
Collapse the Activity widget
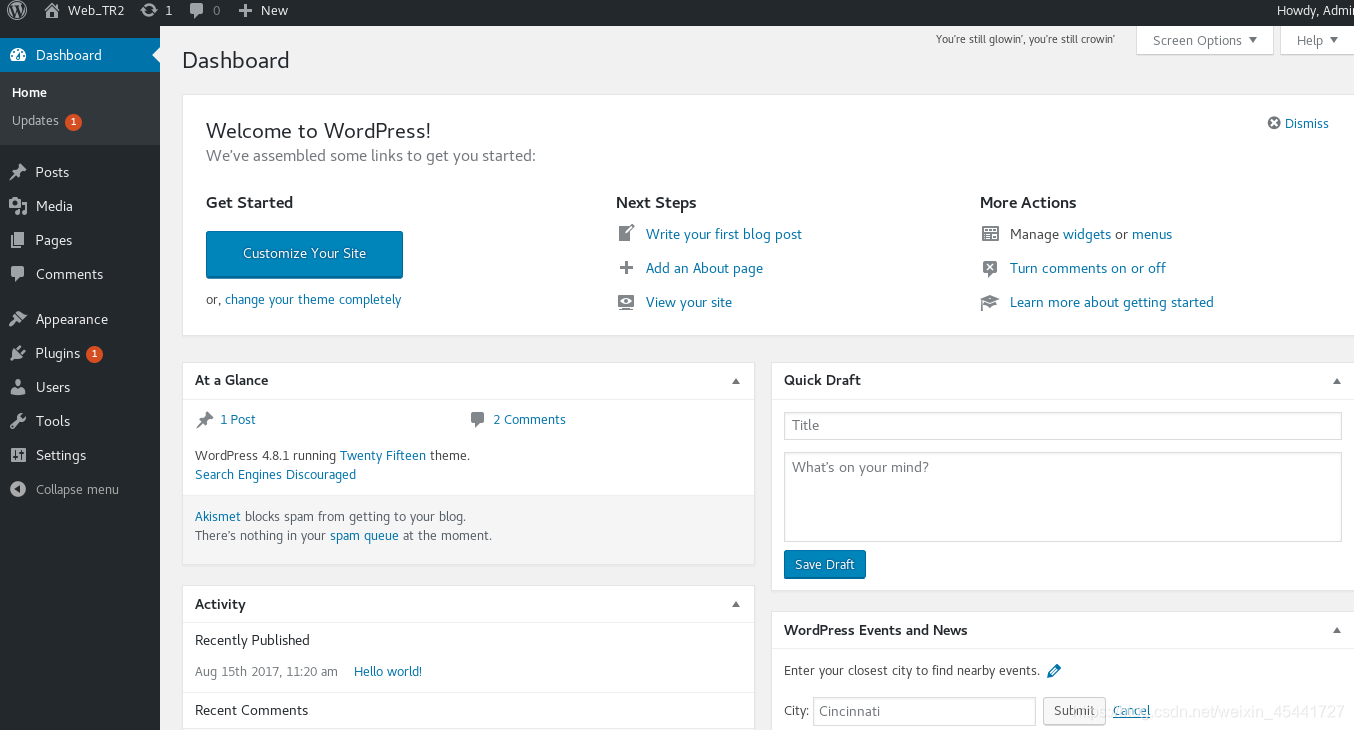[736, 605]
